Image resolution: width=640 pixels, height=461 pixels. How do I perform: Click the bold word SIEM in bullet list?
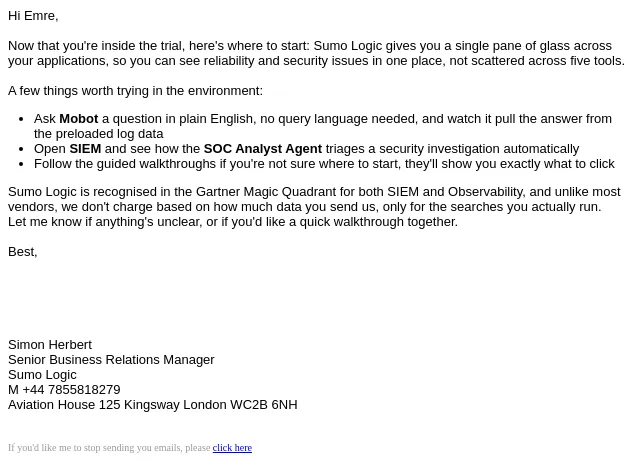85,149
